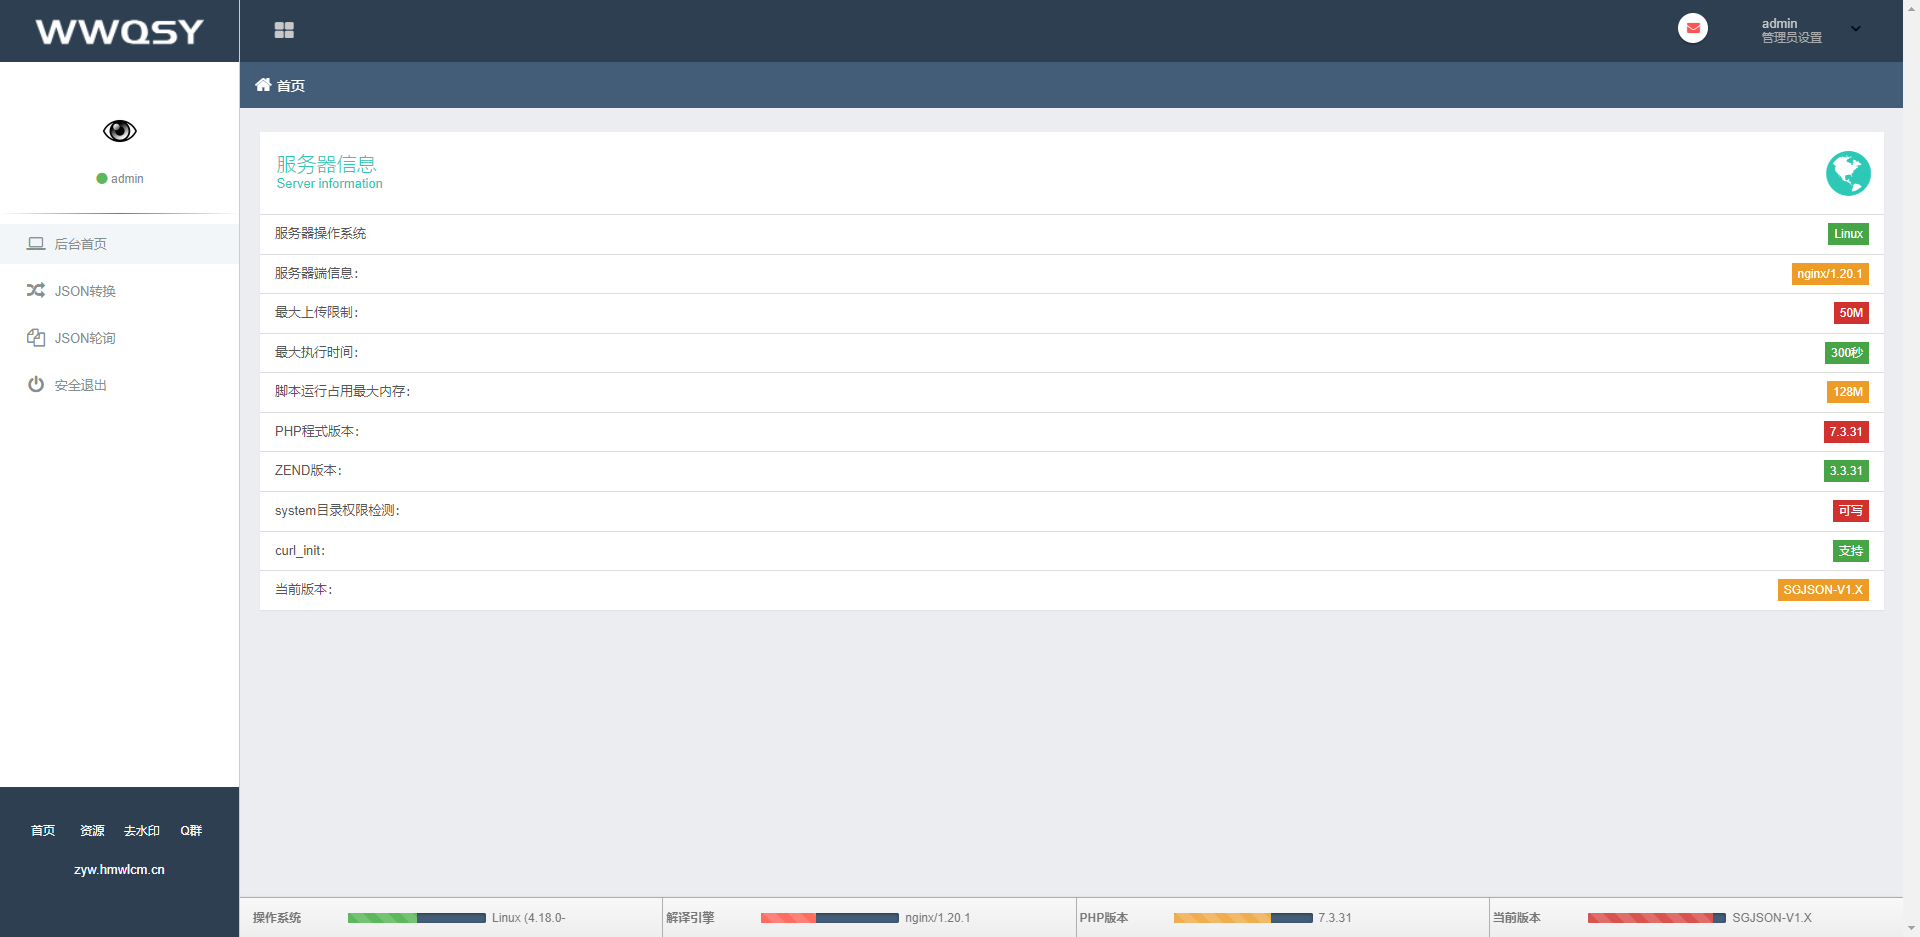Expand the admin dropdown chevron
1920x937 pixels.
[1856, 30]
